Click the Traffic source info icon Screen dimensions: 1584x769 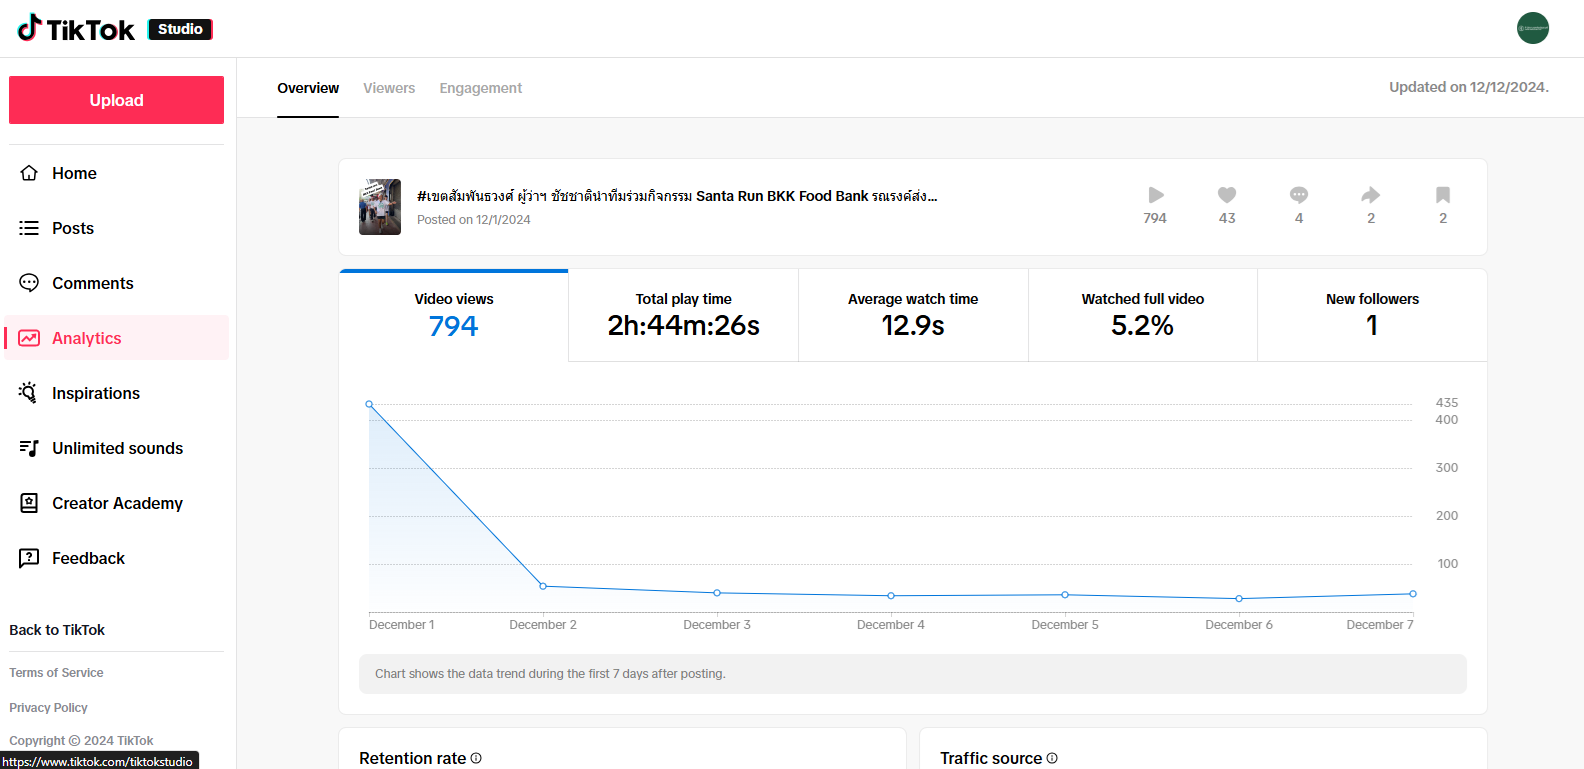[1052, 758]
